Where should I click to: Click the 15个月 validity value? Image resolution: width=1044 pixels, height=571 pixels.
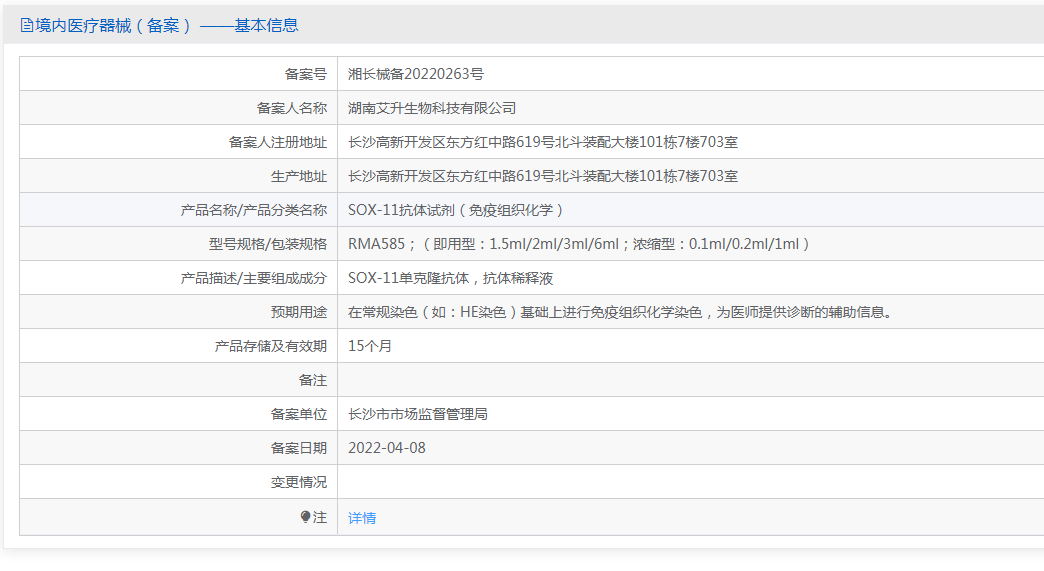point(370,346)
